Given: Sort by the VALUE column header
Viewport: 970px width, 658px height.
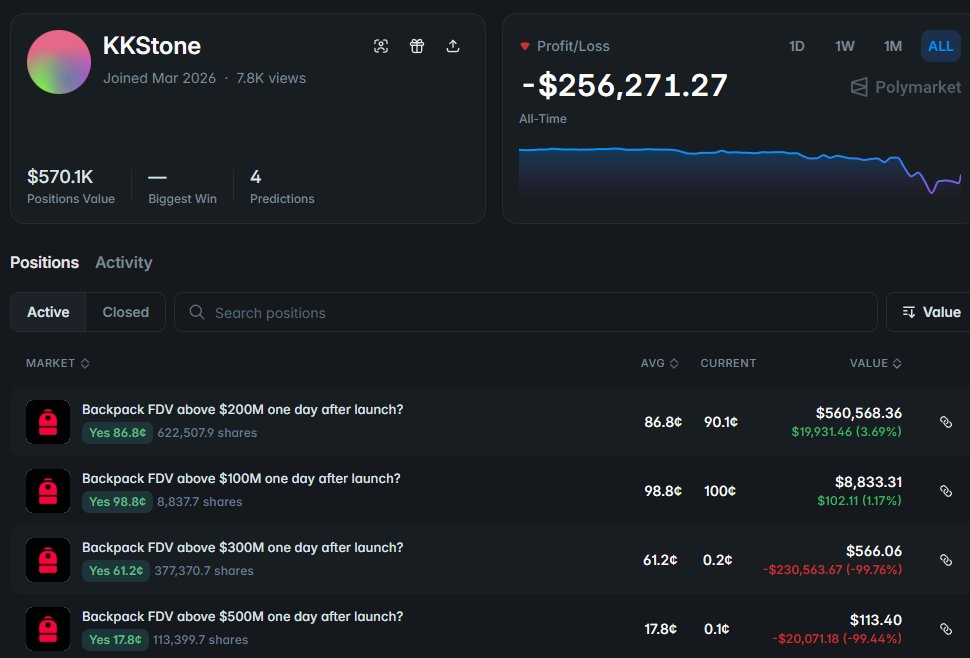Looking at the screenshot, I should (x=875, y=363).
